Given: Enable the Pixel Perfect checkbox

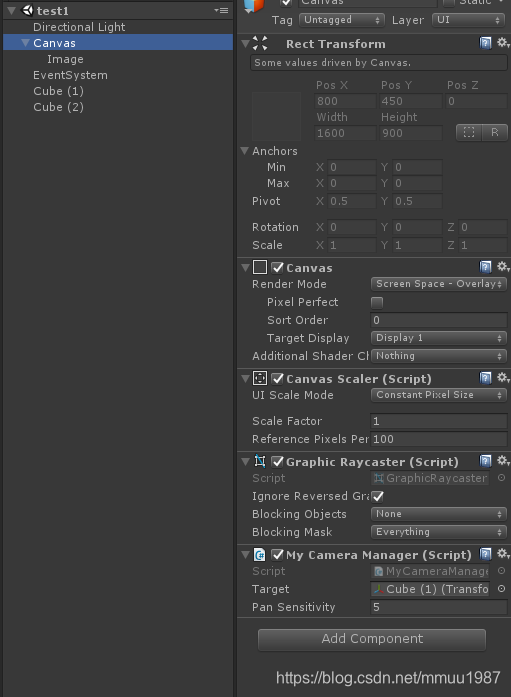Looking at the screenshot, I should [377, 302].
